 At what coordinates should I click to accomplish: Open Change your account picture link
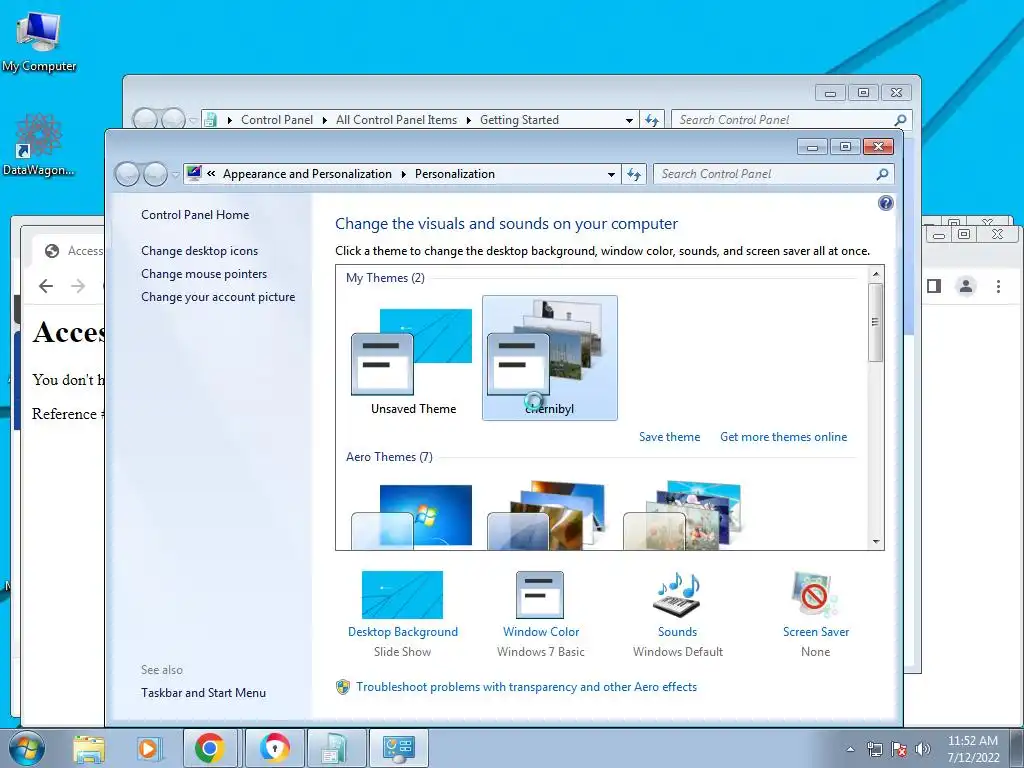pos(218,296)
